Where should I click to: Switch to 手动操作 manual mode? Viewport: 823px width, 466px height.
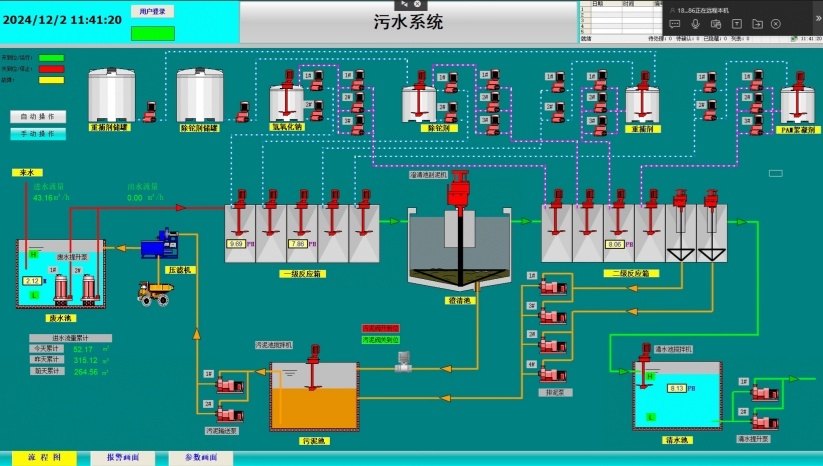pos(38,133)
